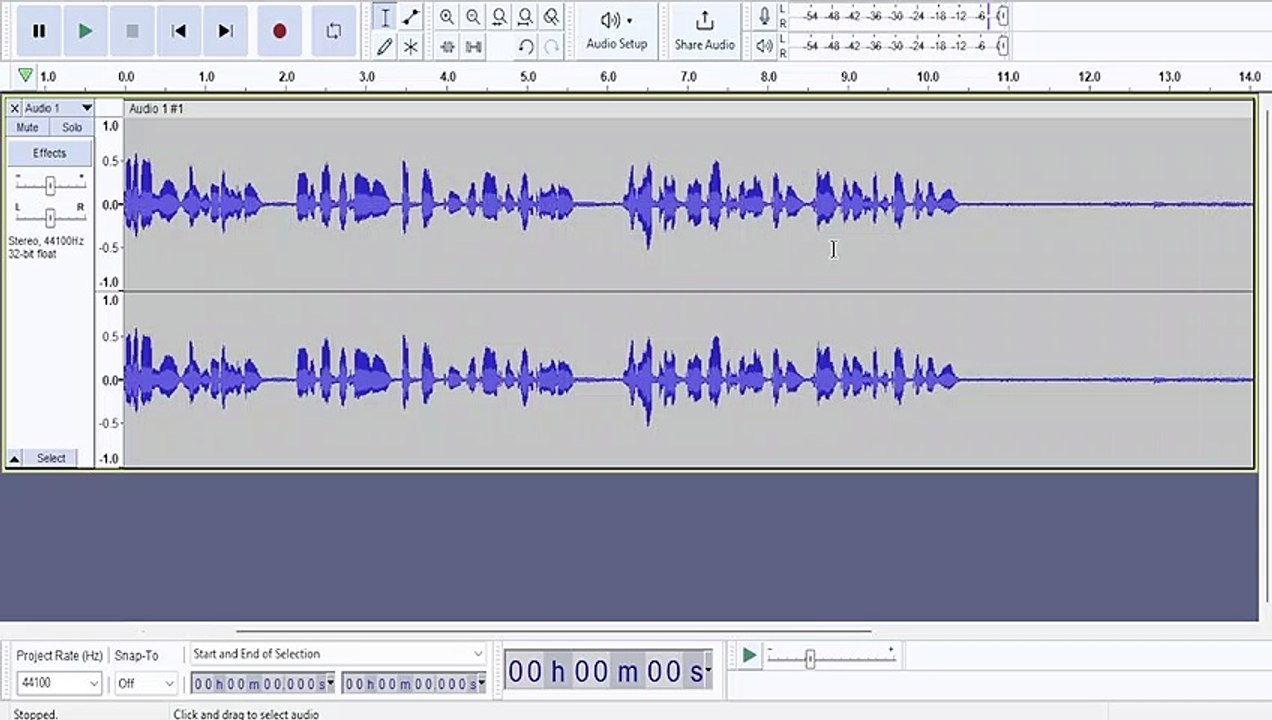Skip to start of the project
The width and height of the screenshot is (1272, 720).
point(179,31)
